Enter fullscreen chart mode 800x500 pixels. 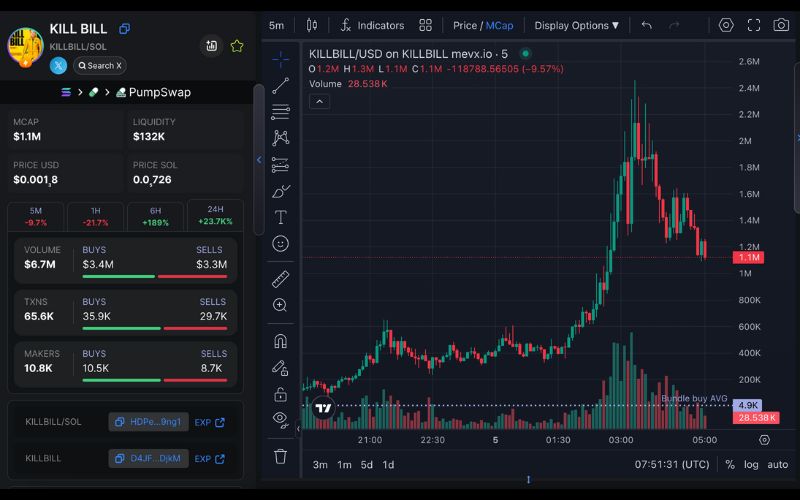pos(754,25)
